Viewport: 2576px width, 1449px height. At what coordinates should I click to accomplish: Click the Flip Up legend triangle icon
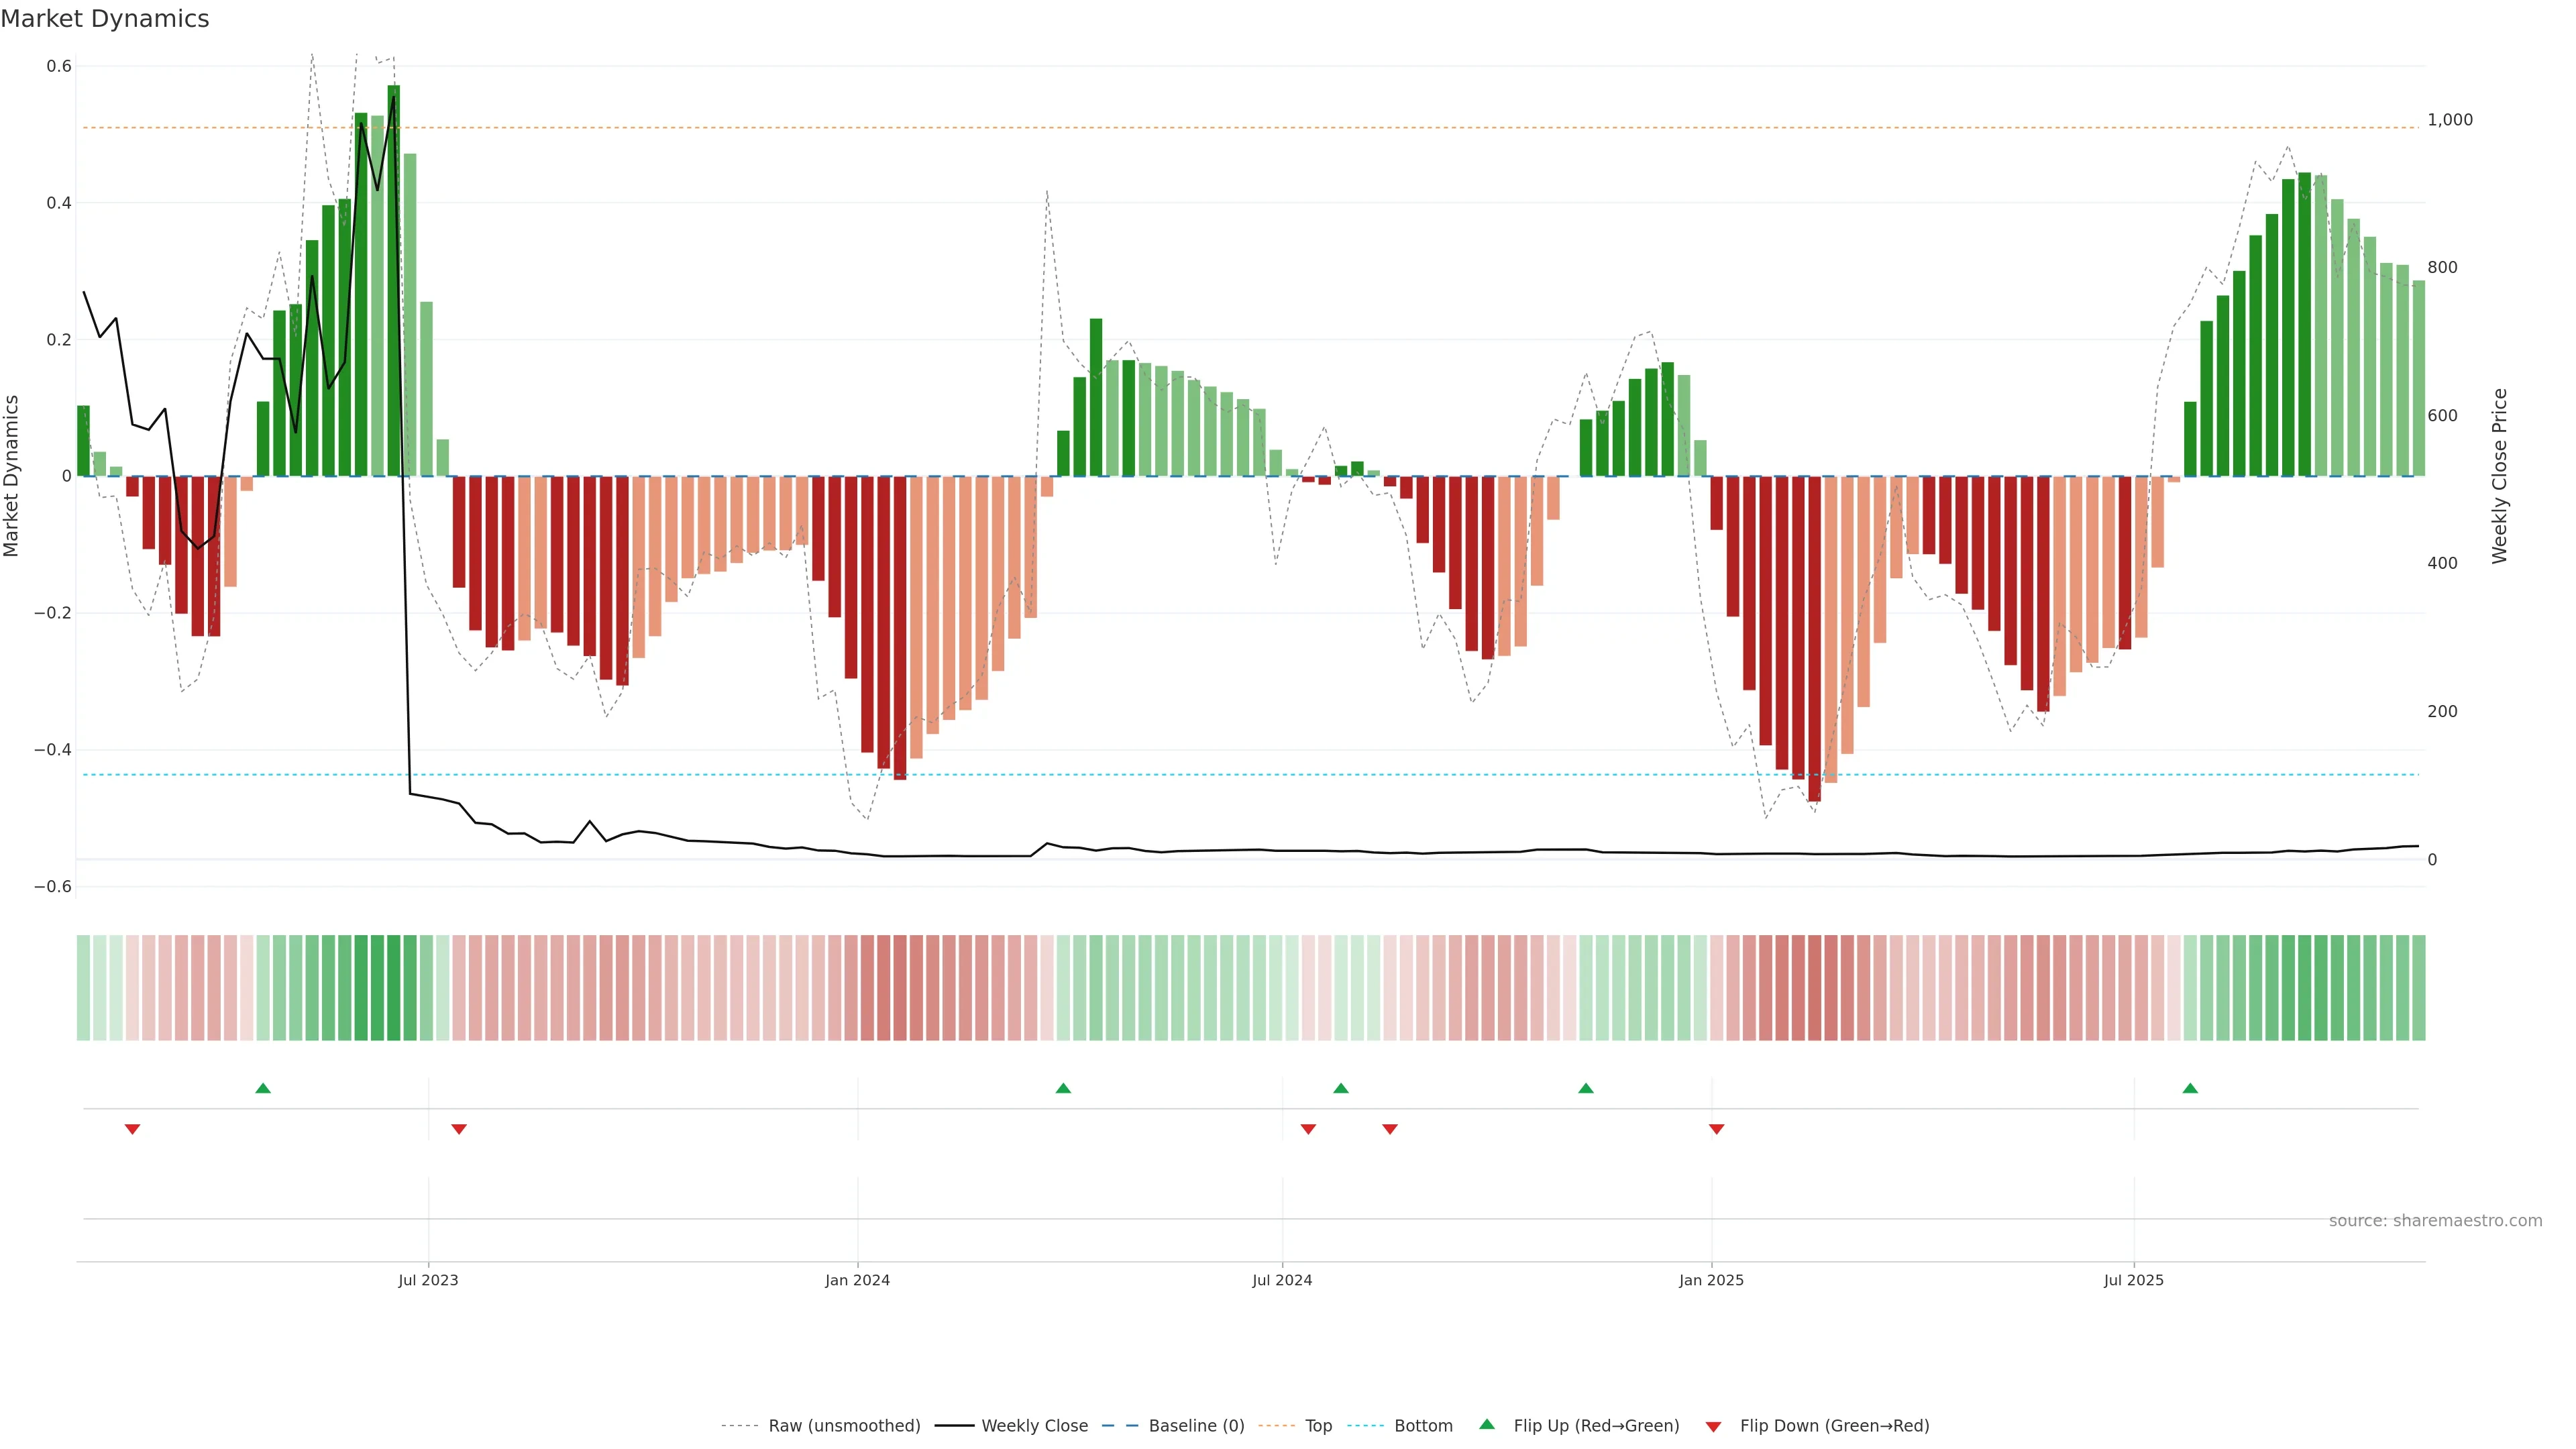1487,1424
